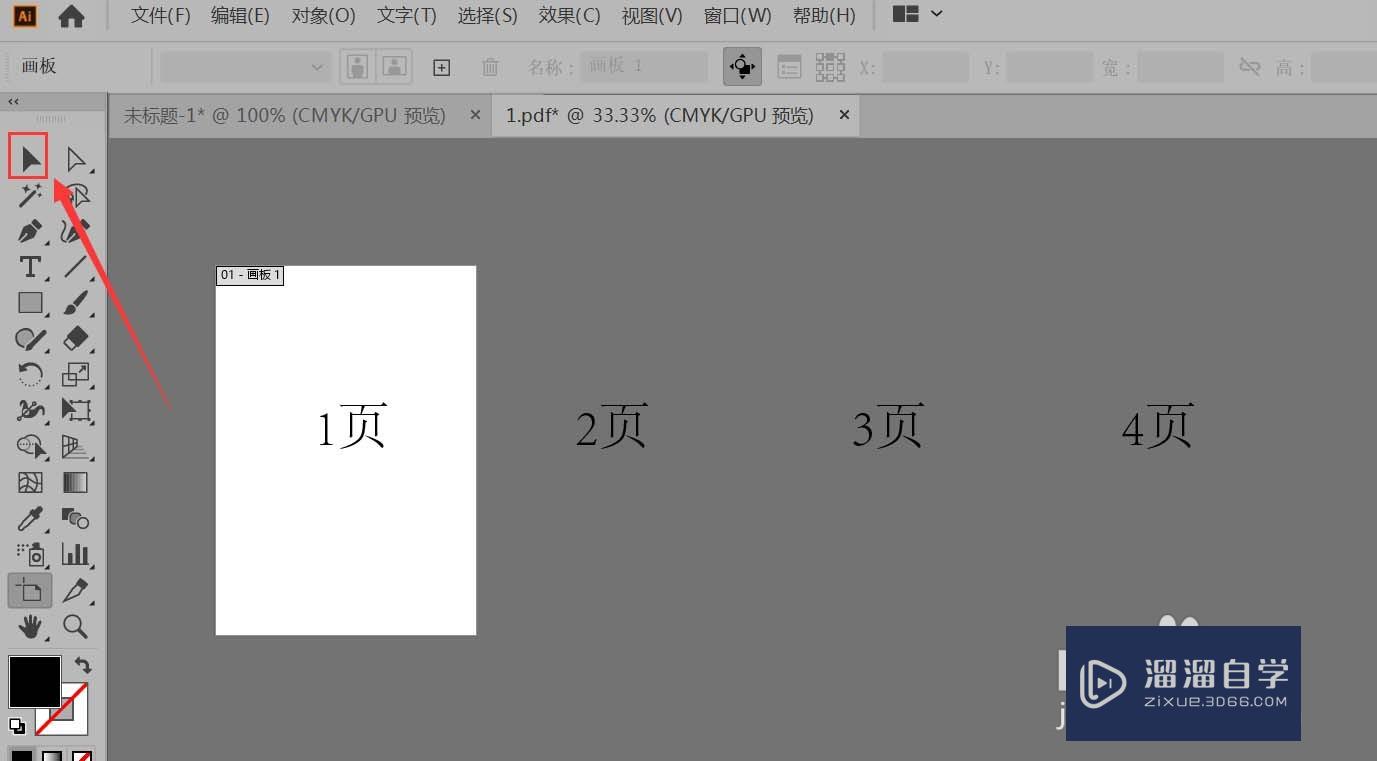Set artboard orientation to portrait
Image resolution: width=1377 pixels, height=761 pixels.
(356, 67)
